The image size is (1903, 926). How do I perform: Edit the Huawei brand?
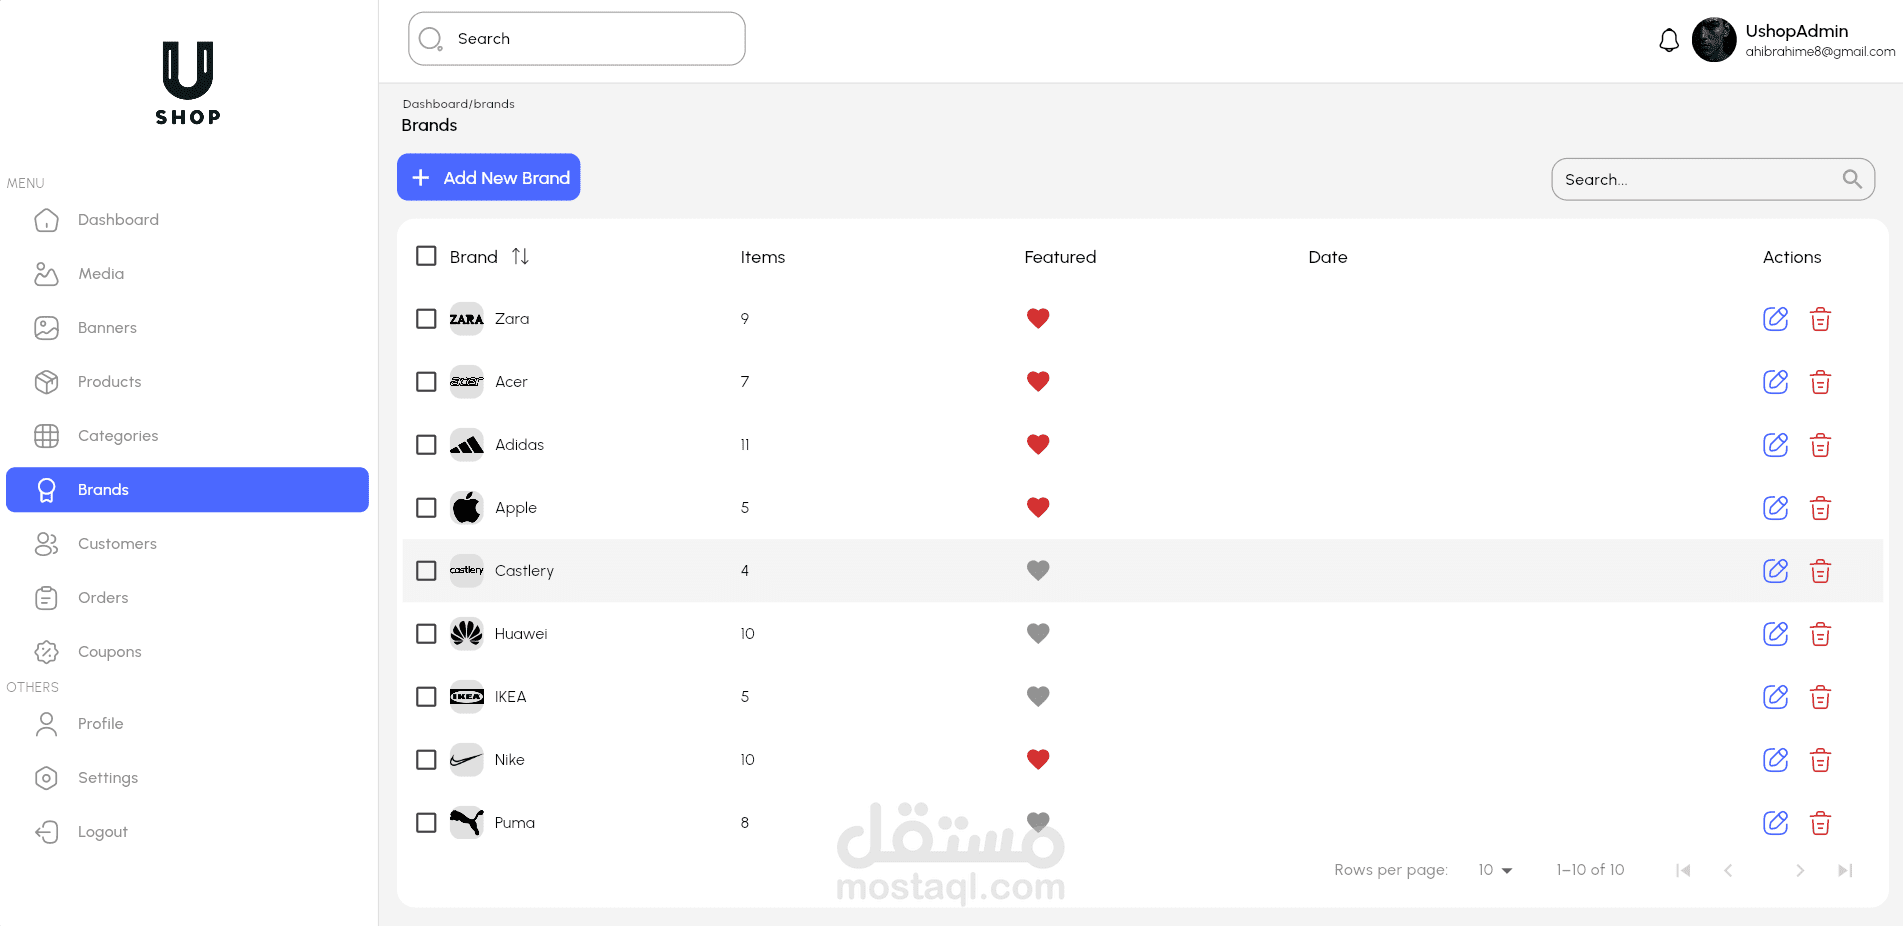tap(1775, 634)
